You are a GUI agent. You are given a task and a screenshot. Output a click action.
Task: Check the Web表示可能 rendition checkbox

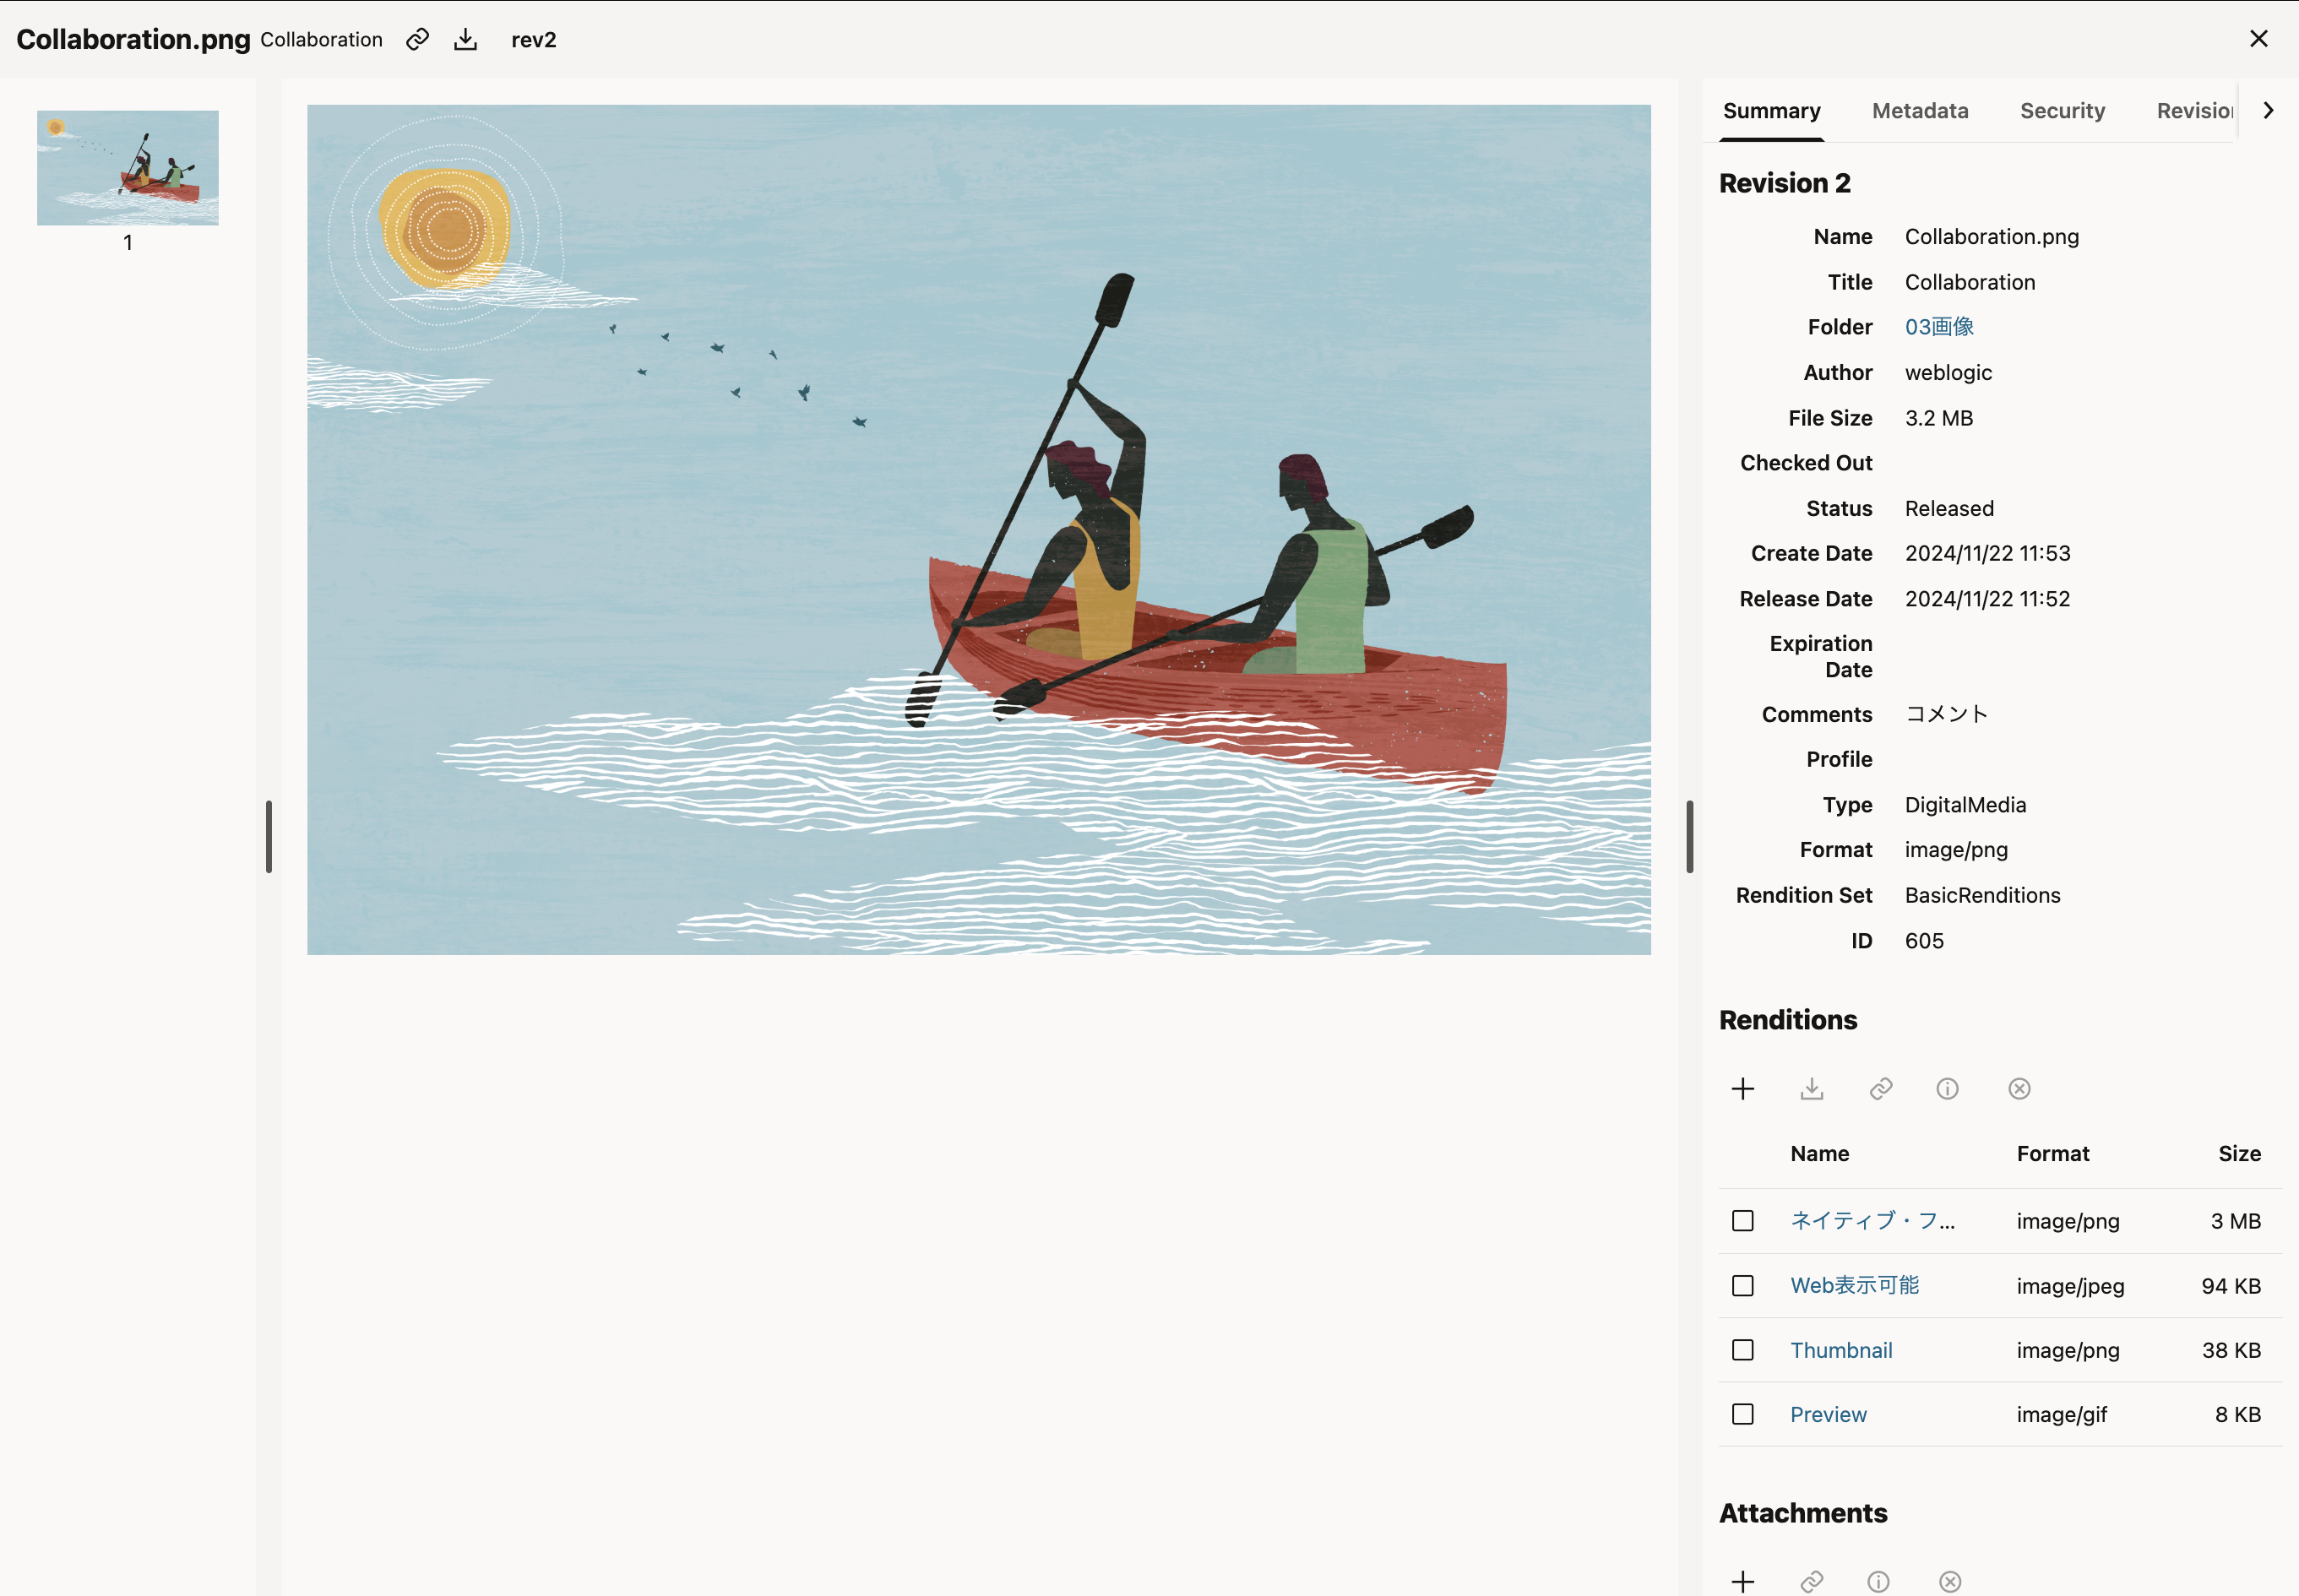pos(1743,1285)
